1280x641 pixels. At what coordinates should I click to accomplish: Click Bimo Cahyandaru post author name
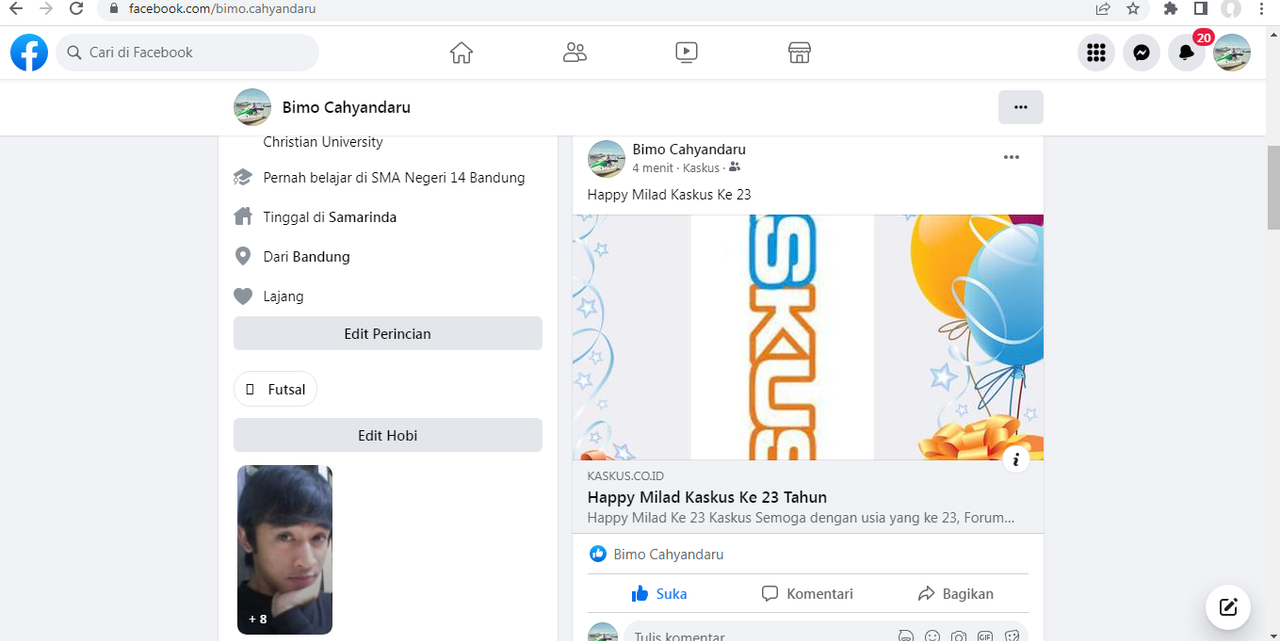[689, 149]
